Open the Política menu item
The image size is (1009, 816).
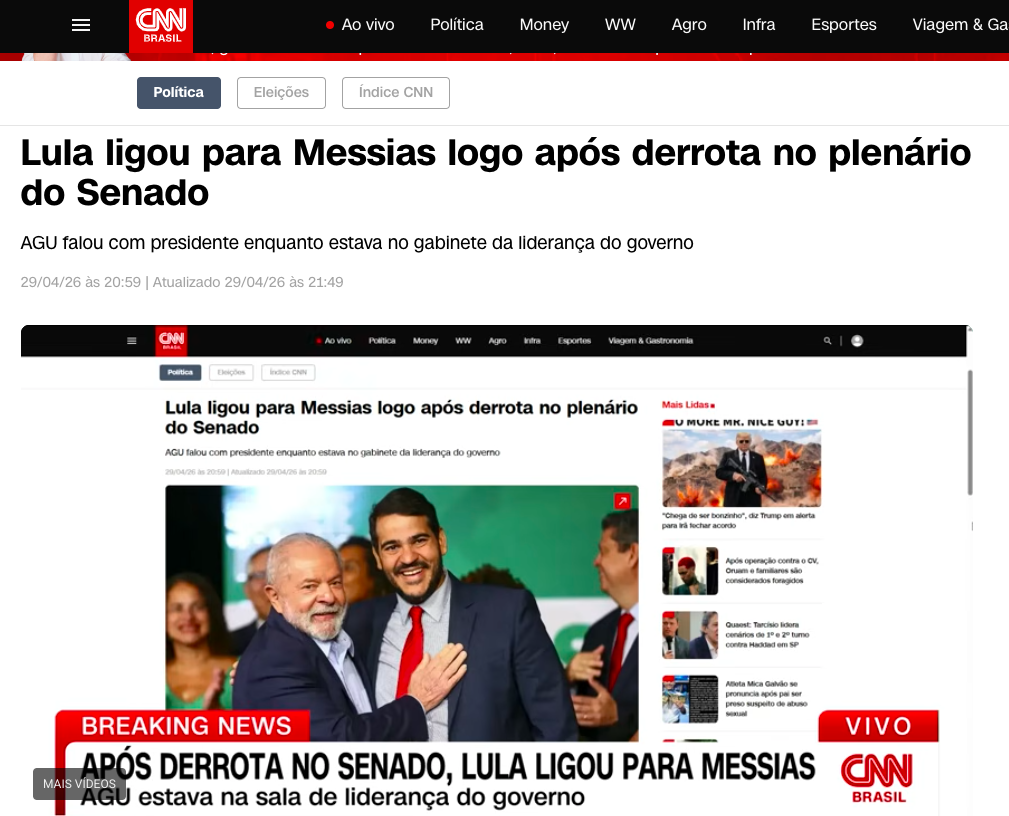click(457, 25)
